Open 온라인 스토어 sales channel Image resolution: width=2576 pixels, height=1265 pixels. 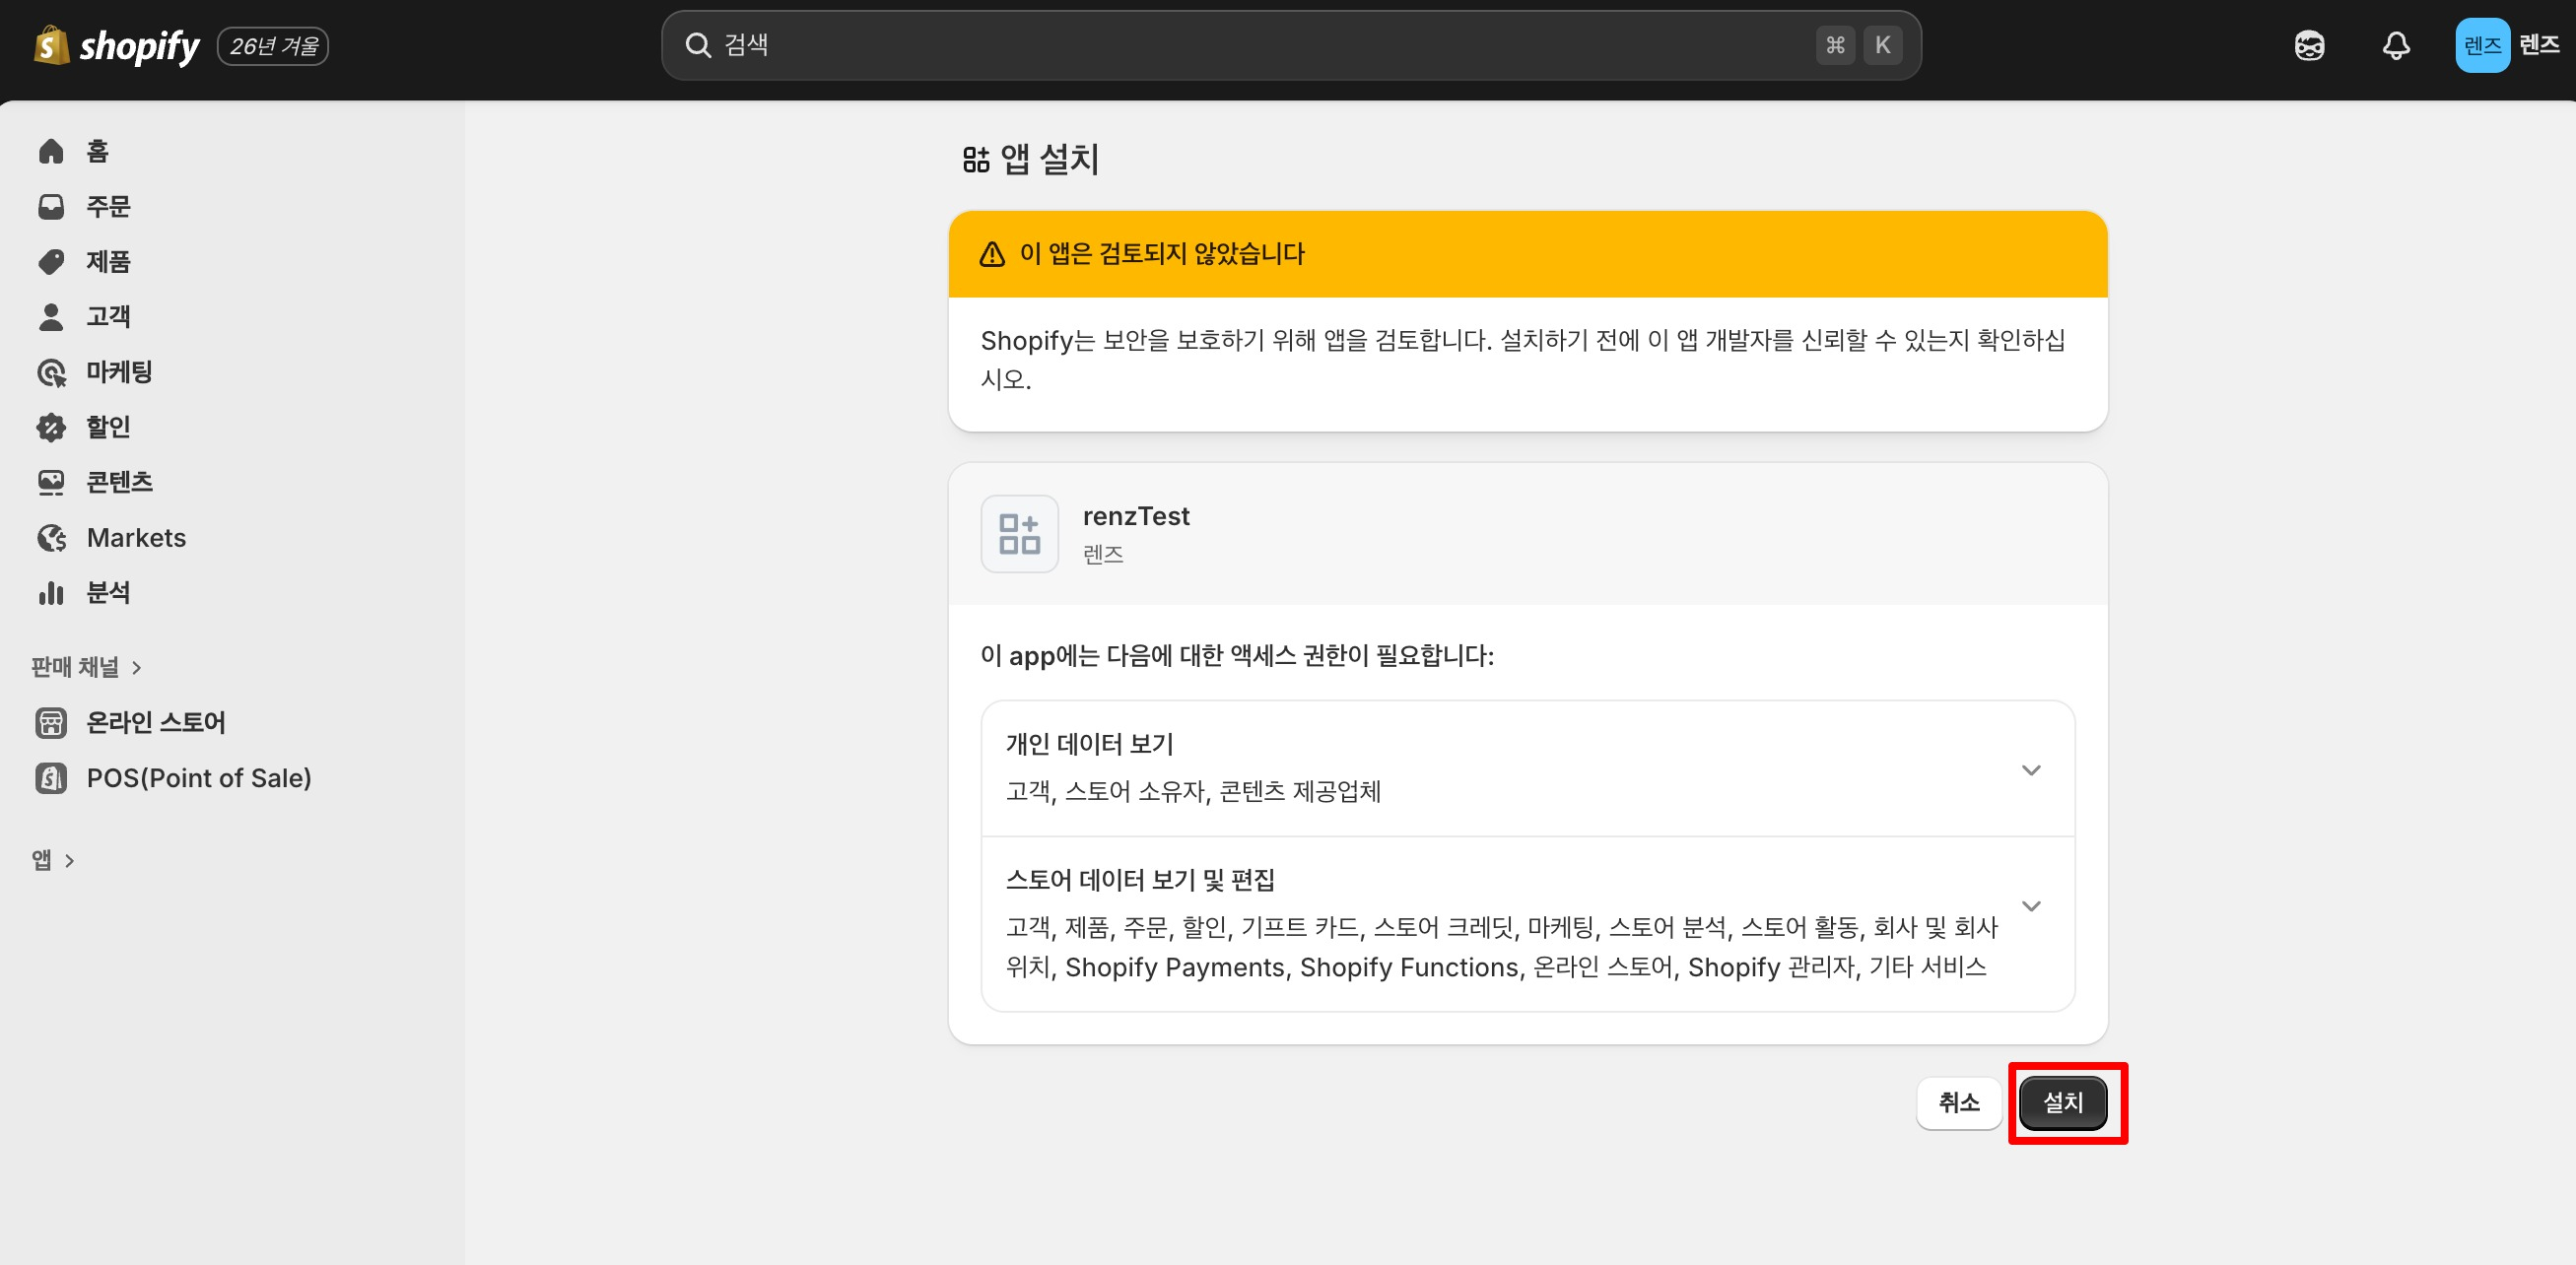[155, 722]
